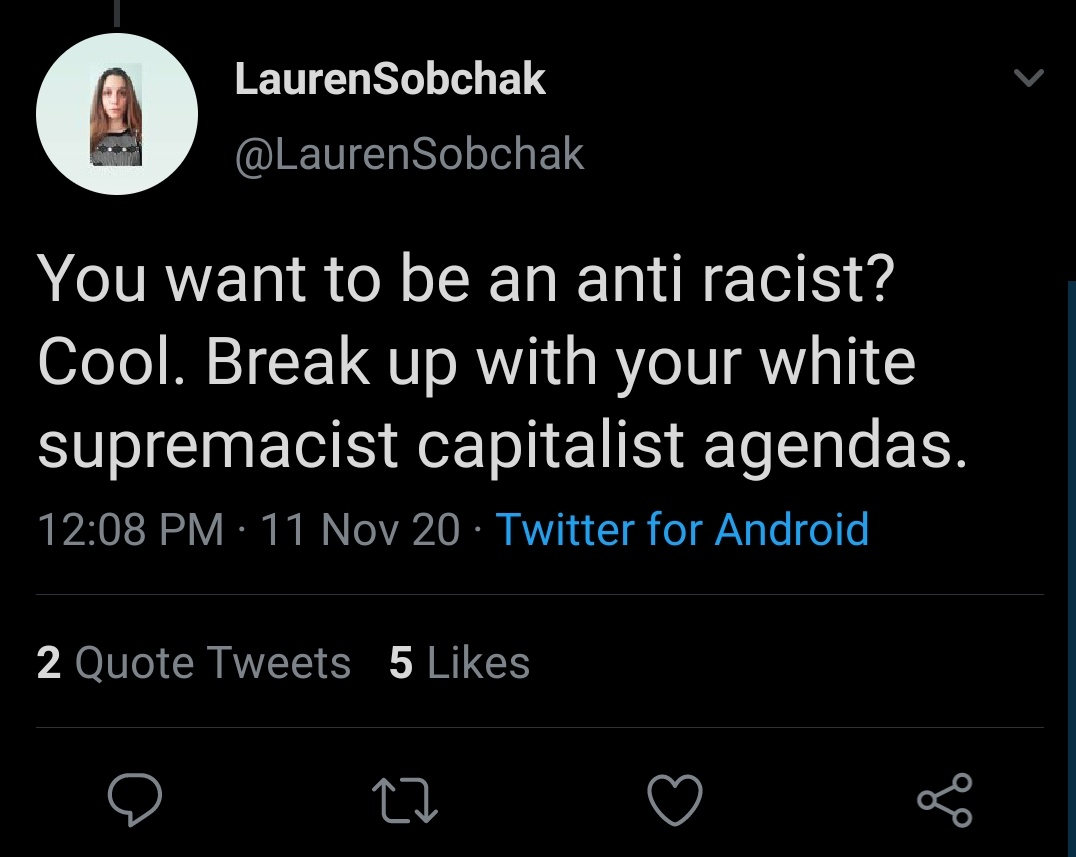
Task: Click the bold LaurenSobchak display name
Action: pos(390,80)
